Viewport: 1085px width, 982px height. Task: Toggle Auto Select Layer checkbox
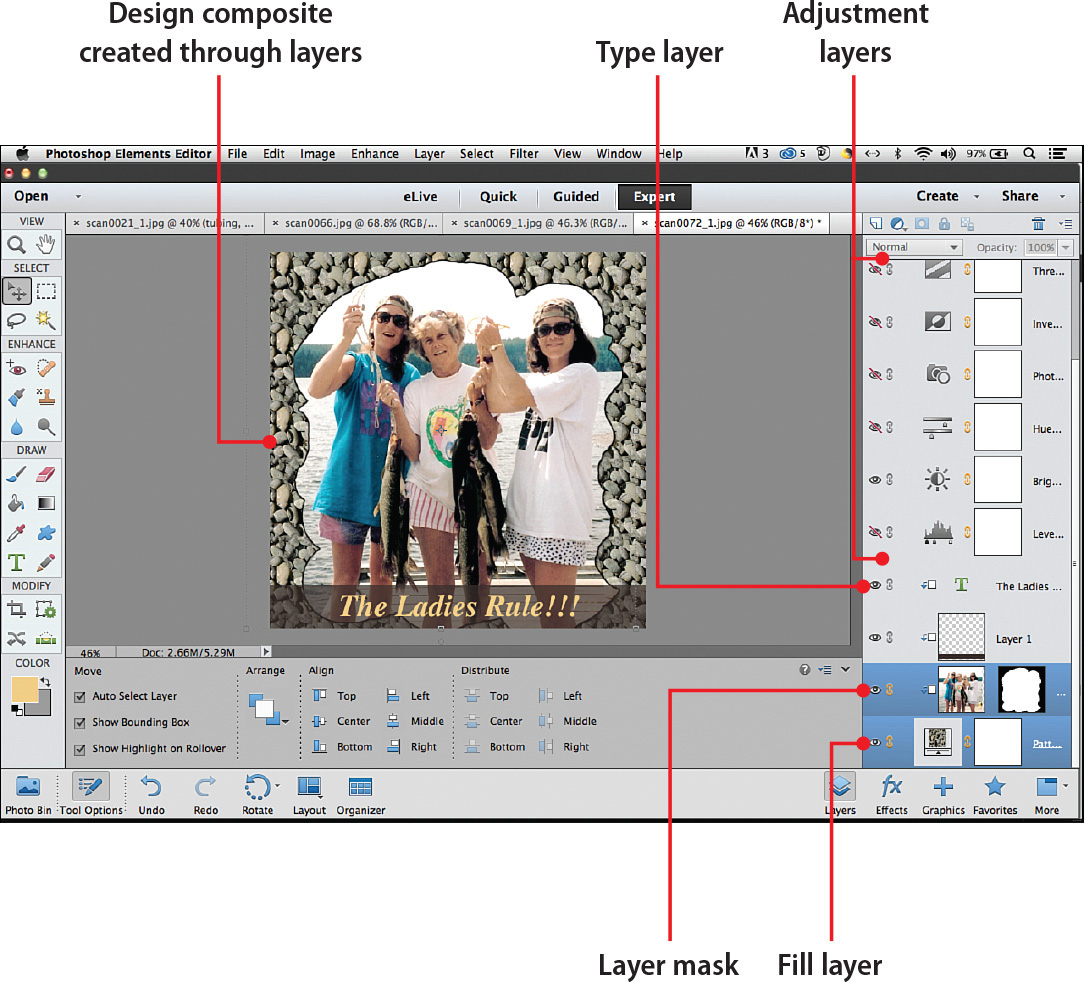coord(80,697)
